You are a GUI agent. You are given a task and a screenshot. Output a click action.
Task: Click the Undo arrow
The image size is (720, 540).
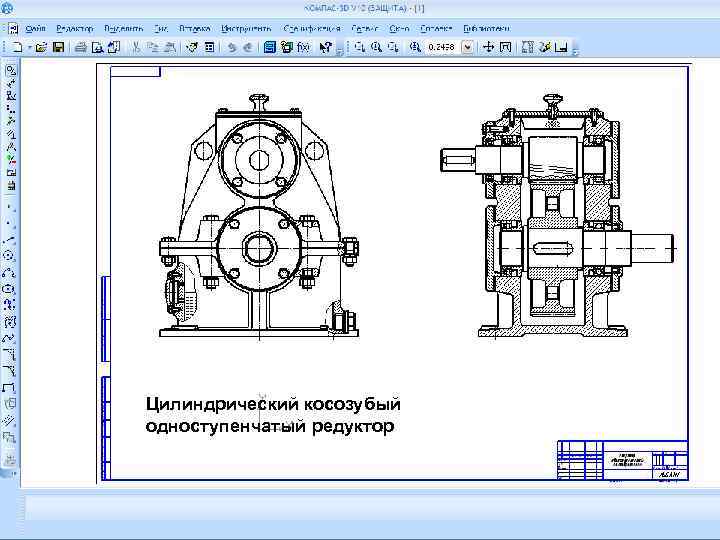pyautogui.click(x=232, y=47)
